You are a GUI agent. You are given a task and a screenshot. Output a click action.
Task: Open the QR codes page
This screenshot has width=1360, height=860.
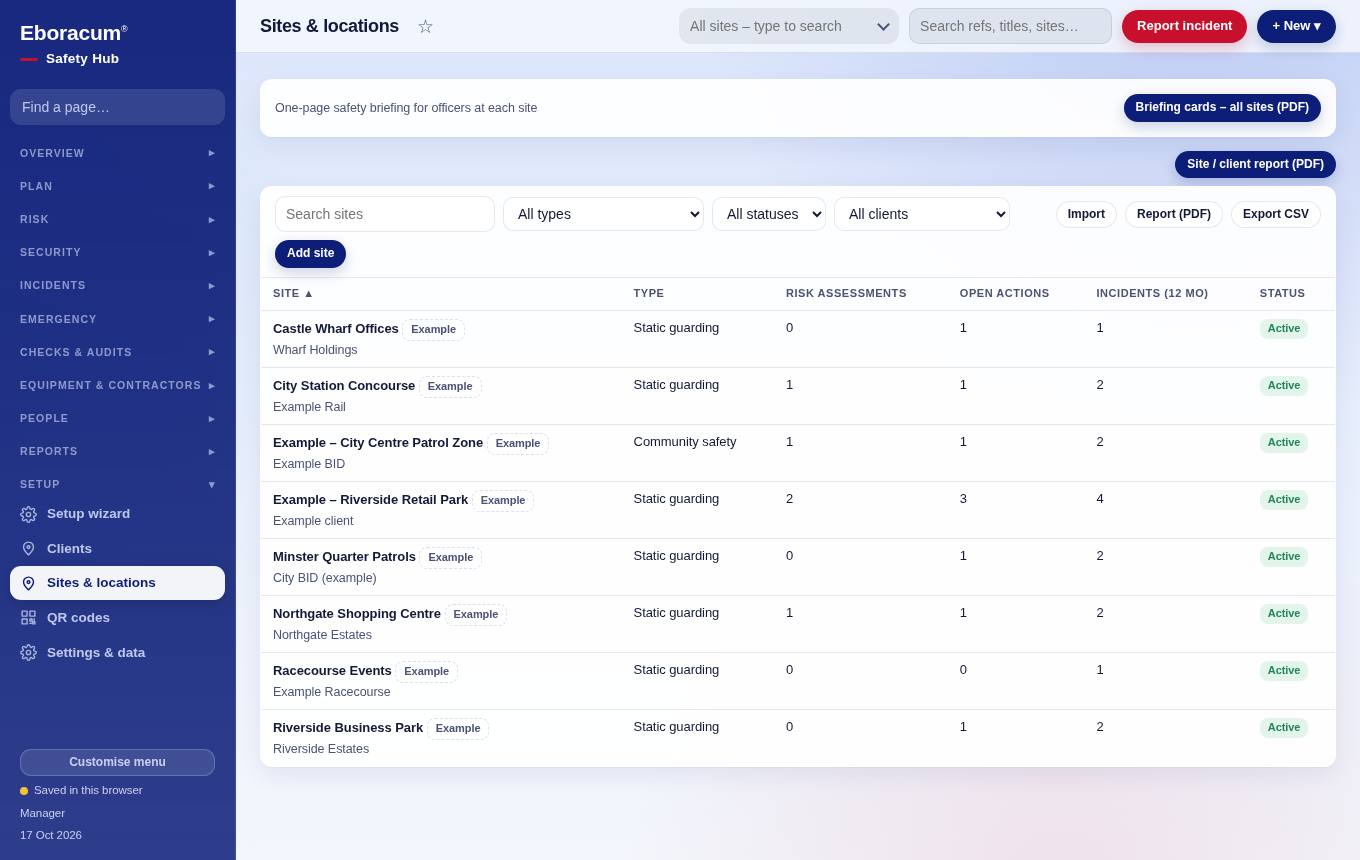tap(117, 618)
